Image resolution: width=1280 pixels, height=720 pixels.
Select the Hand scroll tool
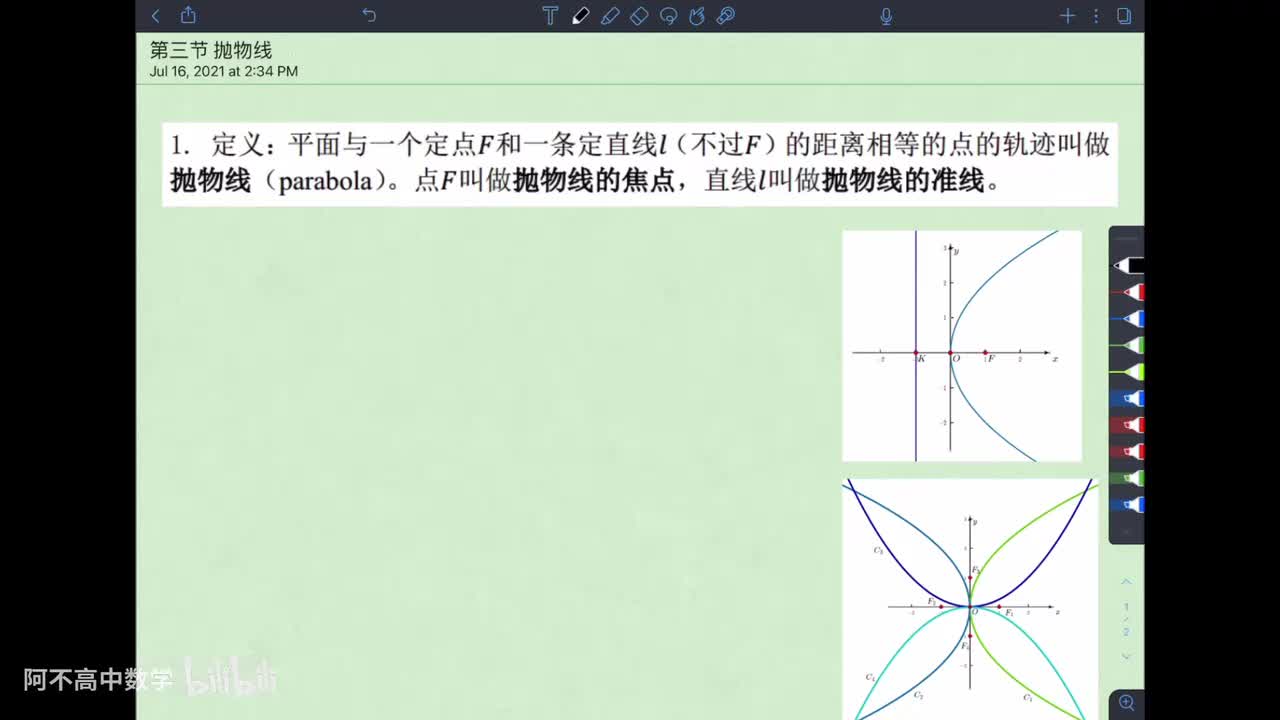click(697, 15)
